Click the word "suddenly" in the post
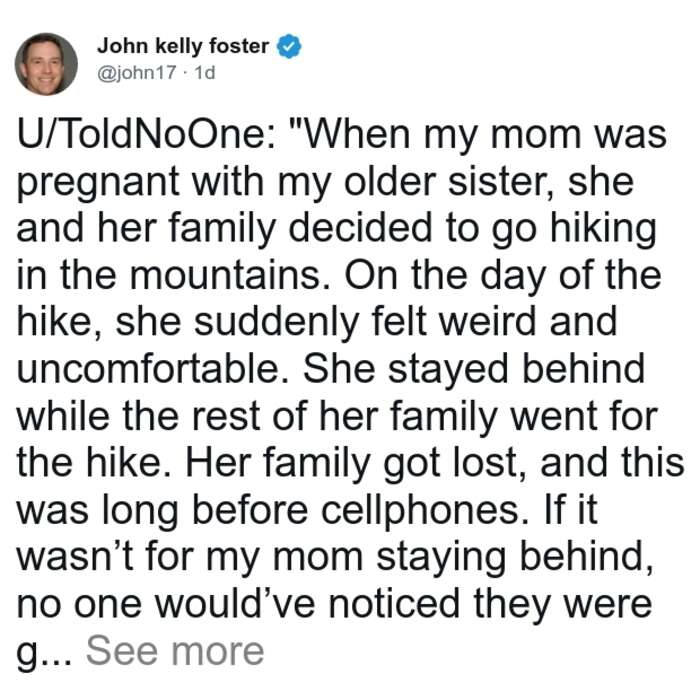Viewport: 700px width, 700px height. coord(276,323)
